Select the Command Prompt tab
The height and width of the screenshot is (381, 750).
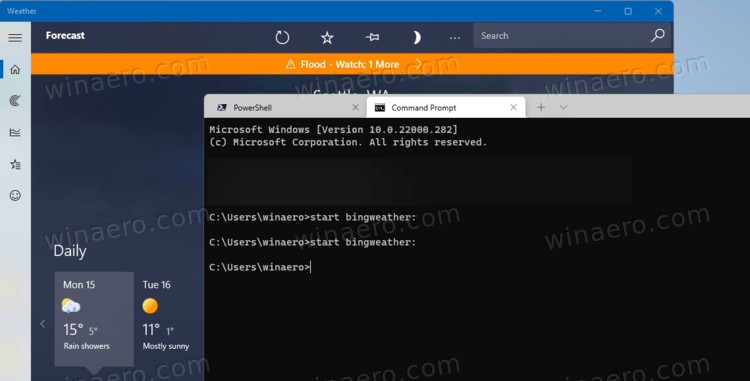pos(446,108)
